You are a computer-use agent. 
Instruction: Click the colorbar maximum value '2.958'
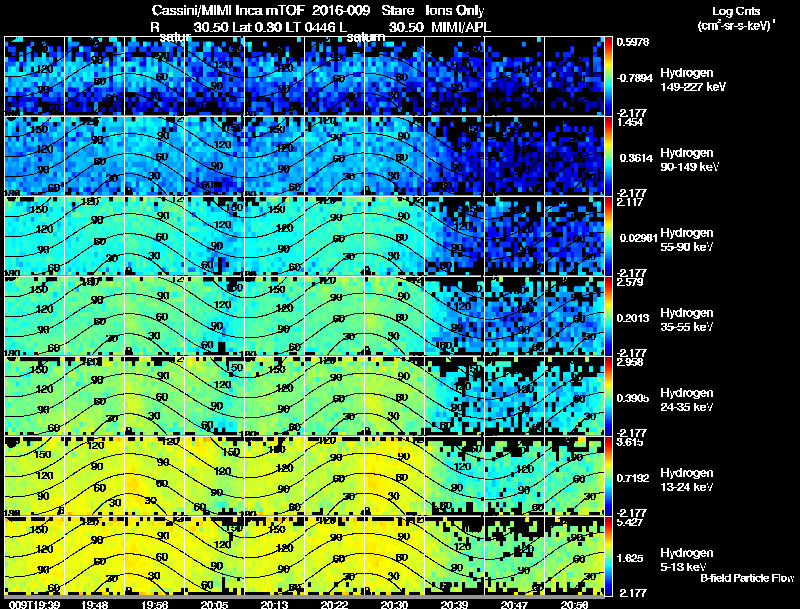(630, 362)
